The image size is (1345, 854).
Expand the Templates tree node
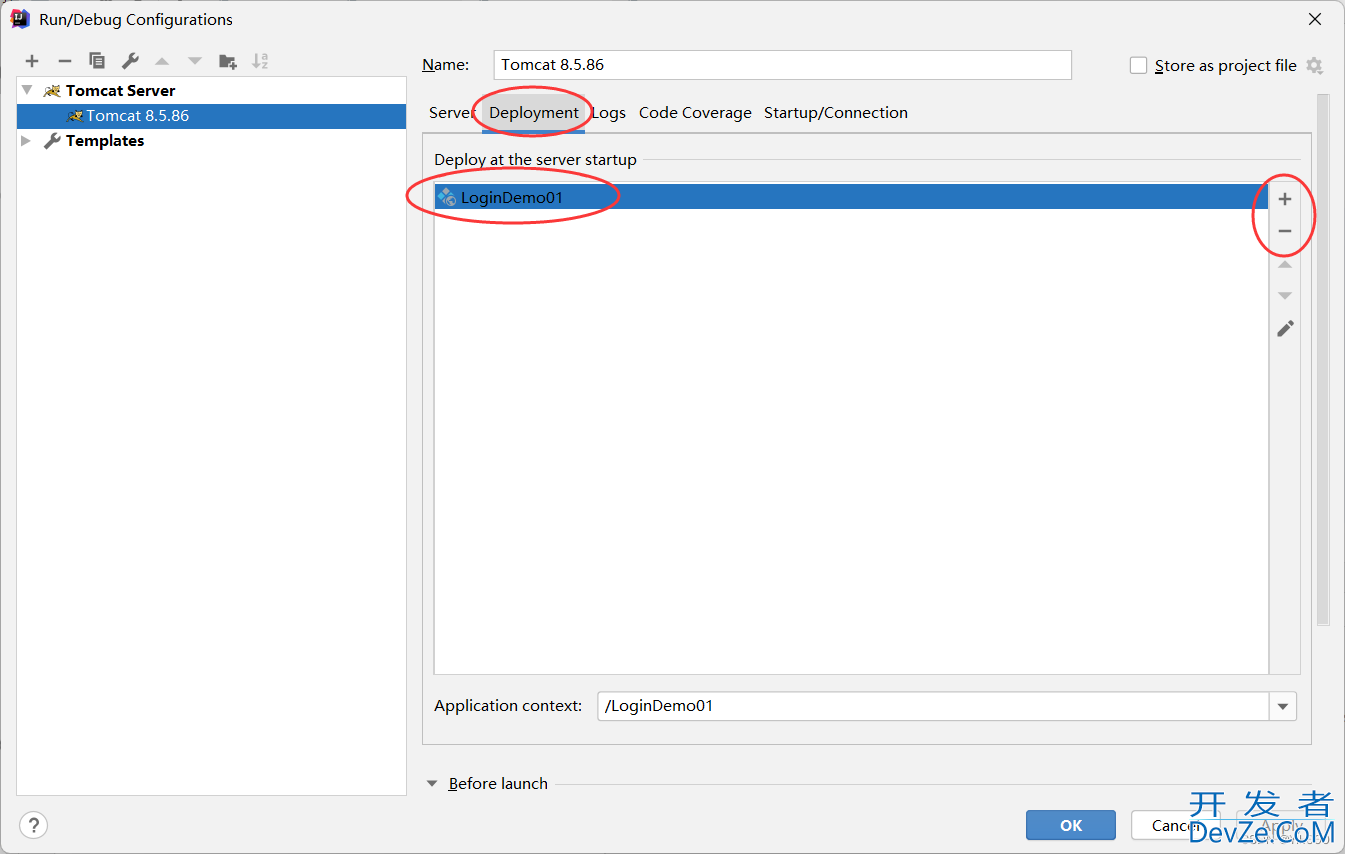(27, 141)
